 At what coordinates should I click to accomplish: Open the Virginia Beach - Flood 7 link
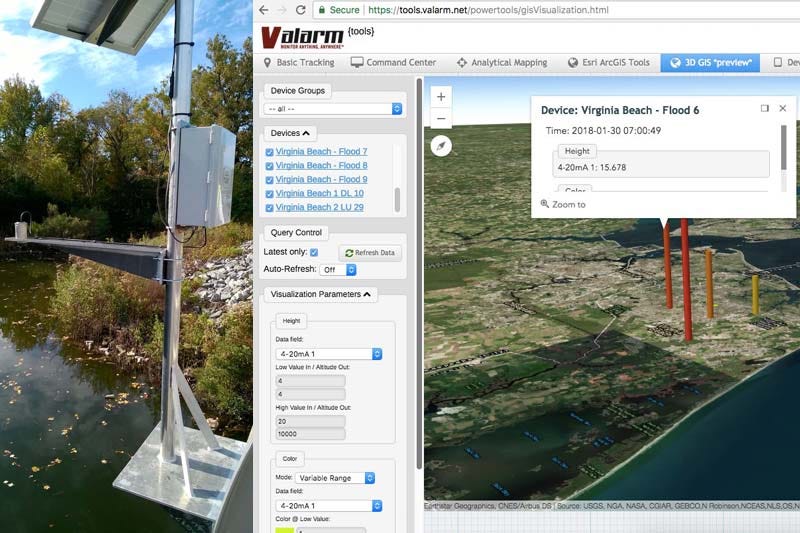[321, 151]
